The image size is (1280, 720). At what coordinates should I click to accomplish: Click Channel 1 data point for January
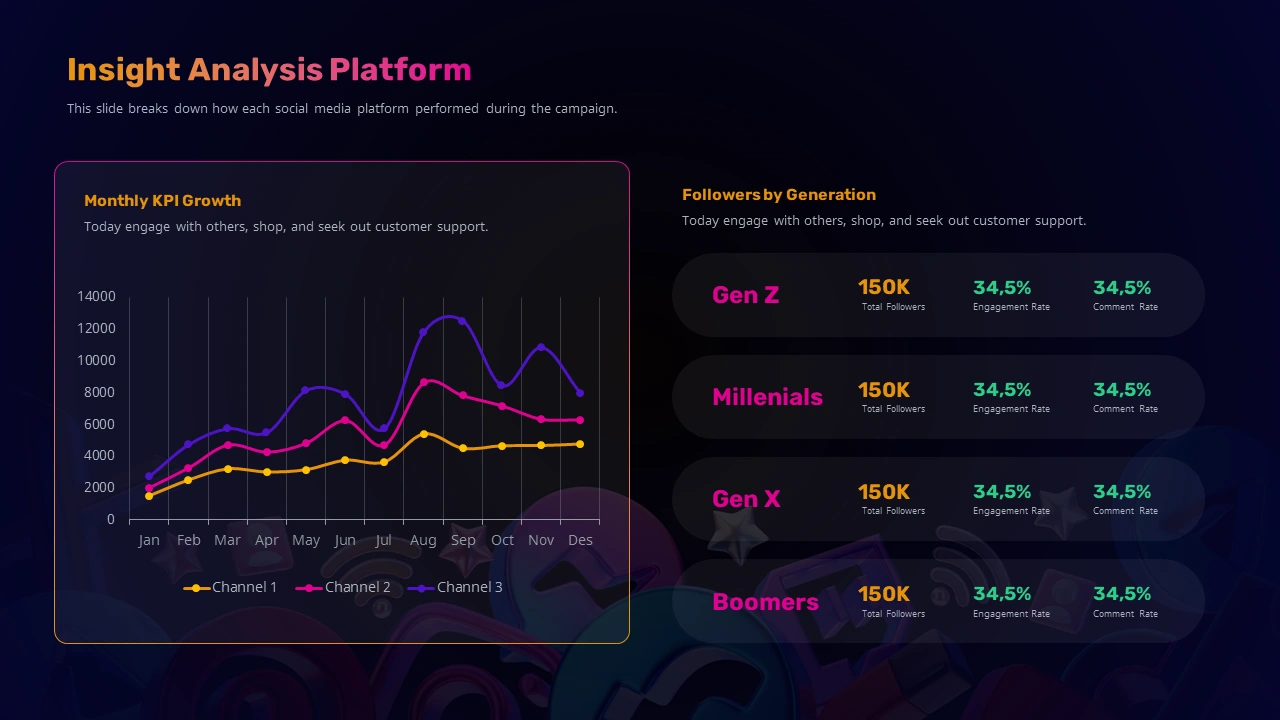(149, 496)
